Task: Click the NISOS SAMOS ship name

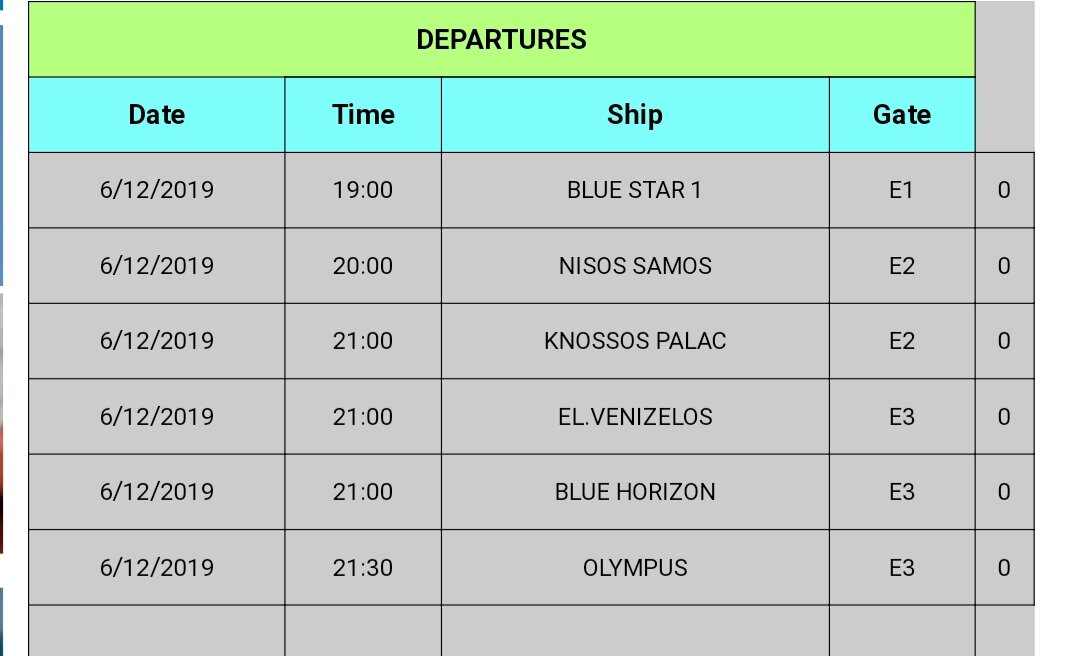Action: (x=635, y=266)
